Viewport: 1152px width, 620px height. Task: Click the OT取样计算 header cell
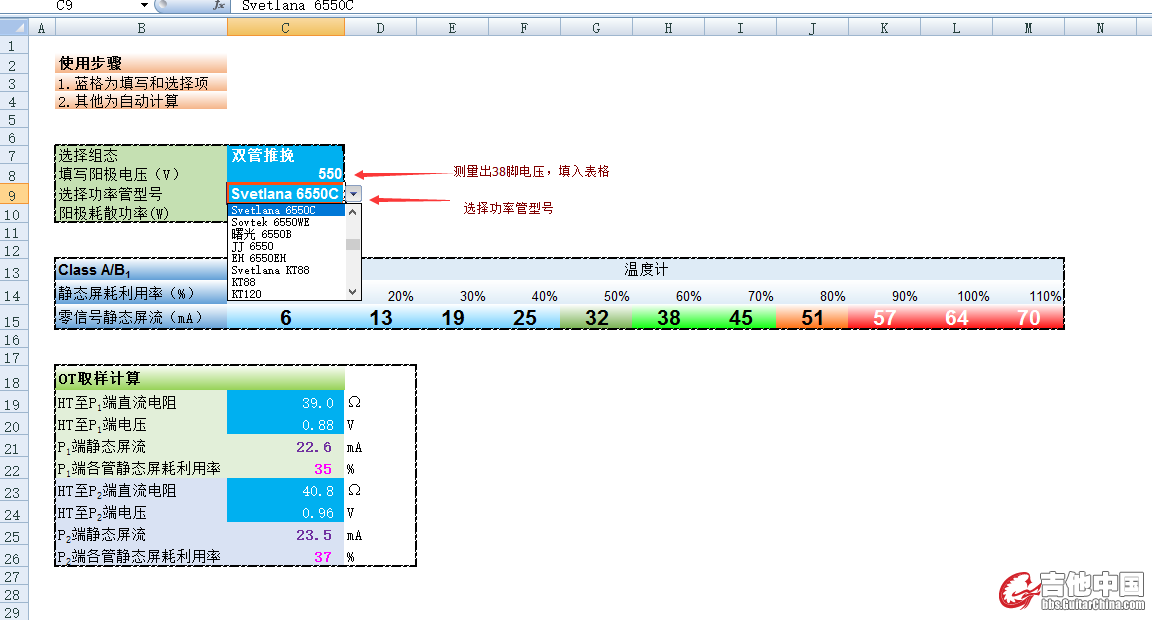coord(141,378)
